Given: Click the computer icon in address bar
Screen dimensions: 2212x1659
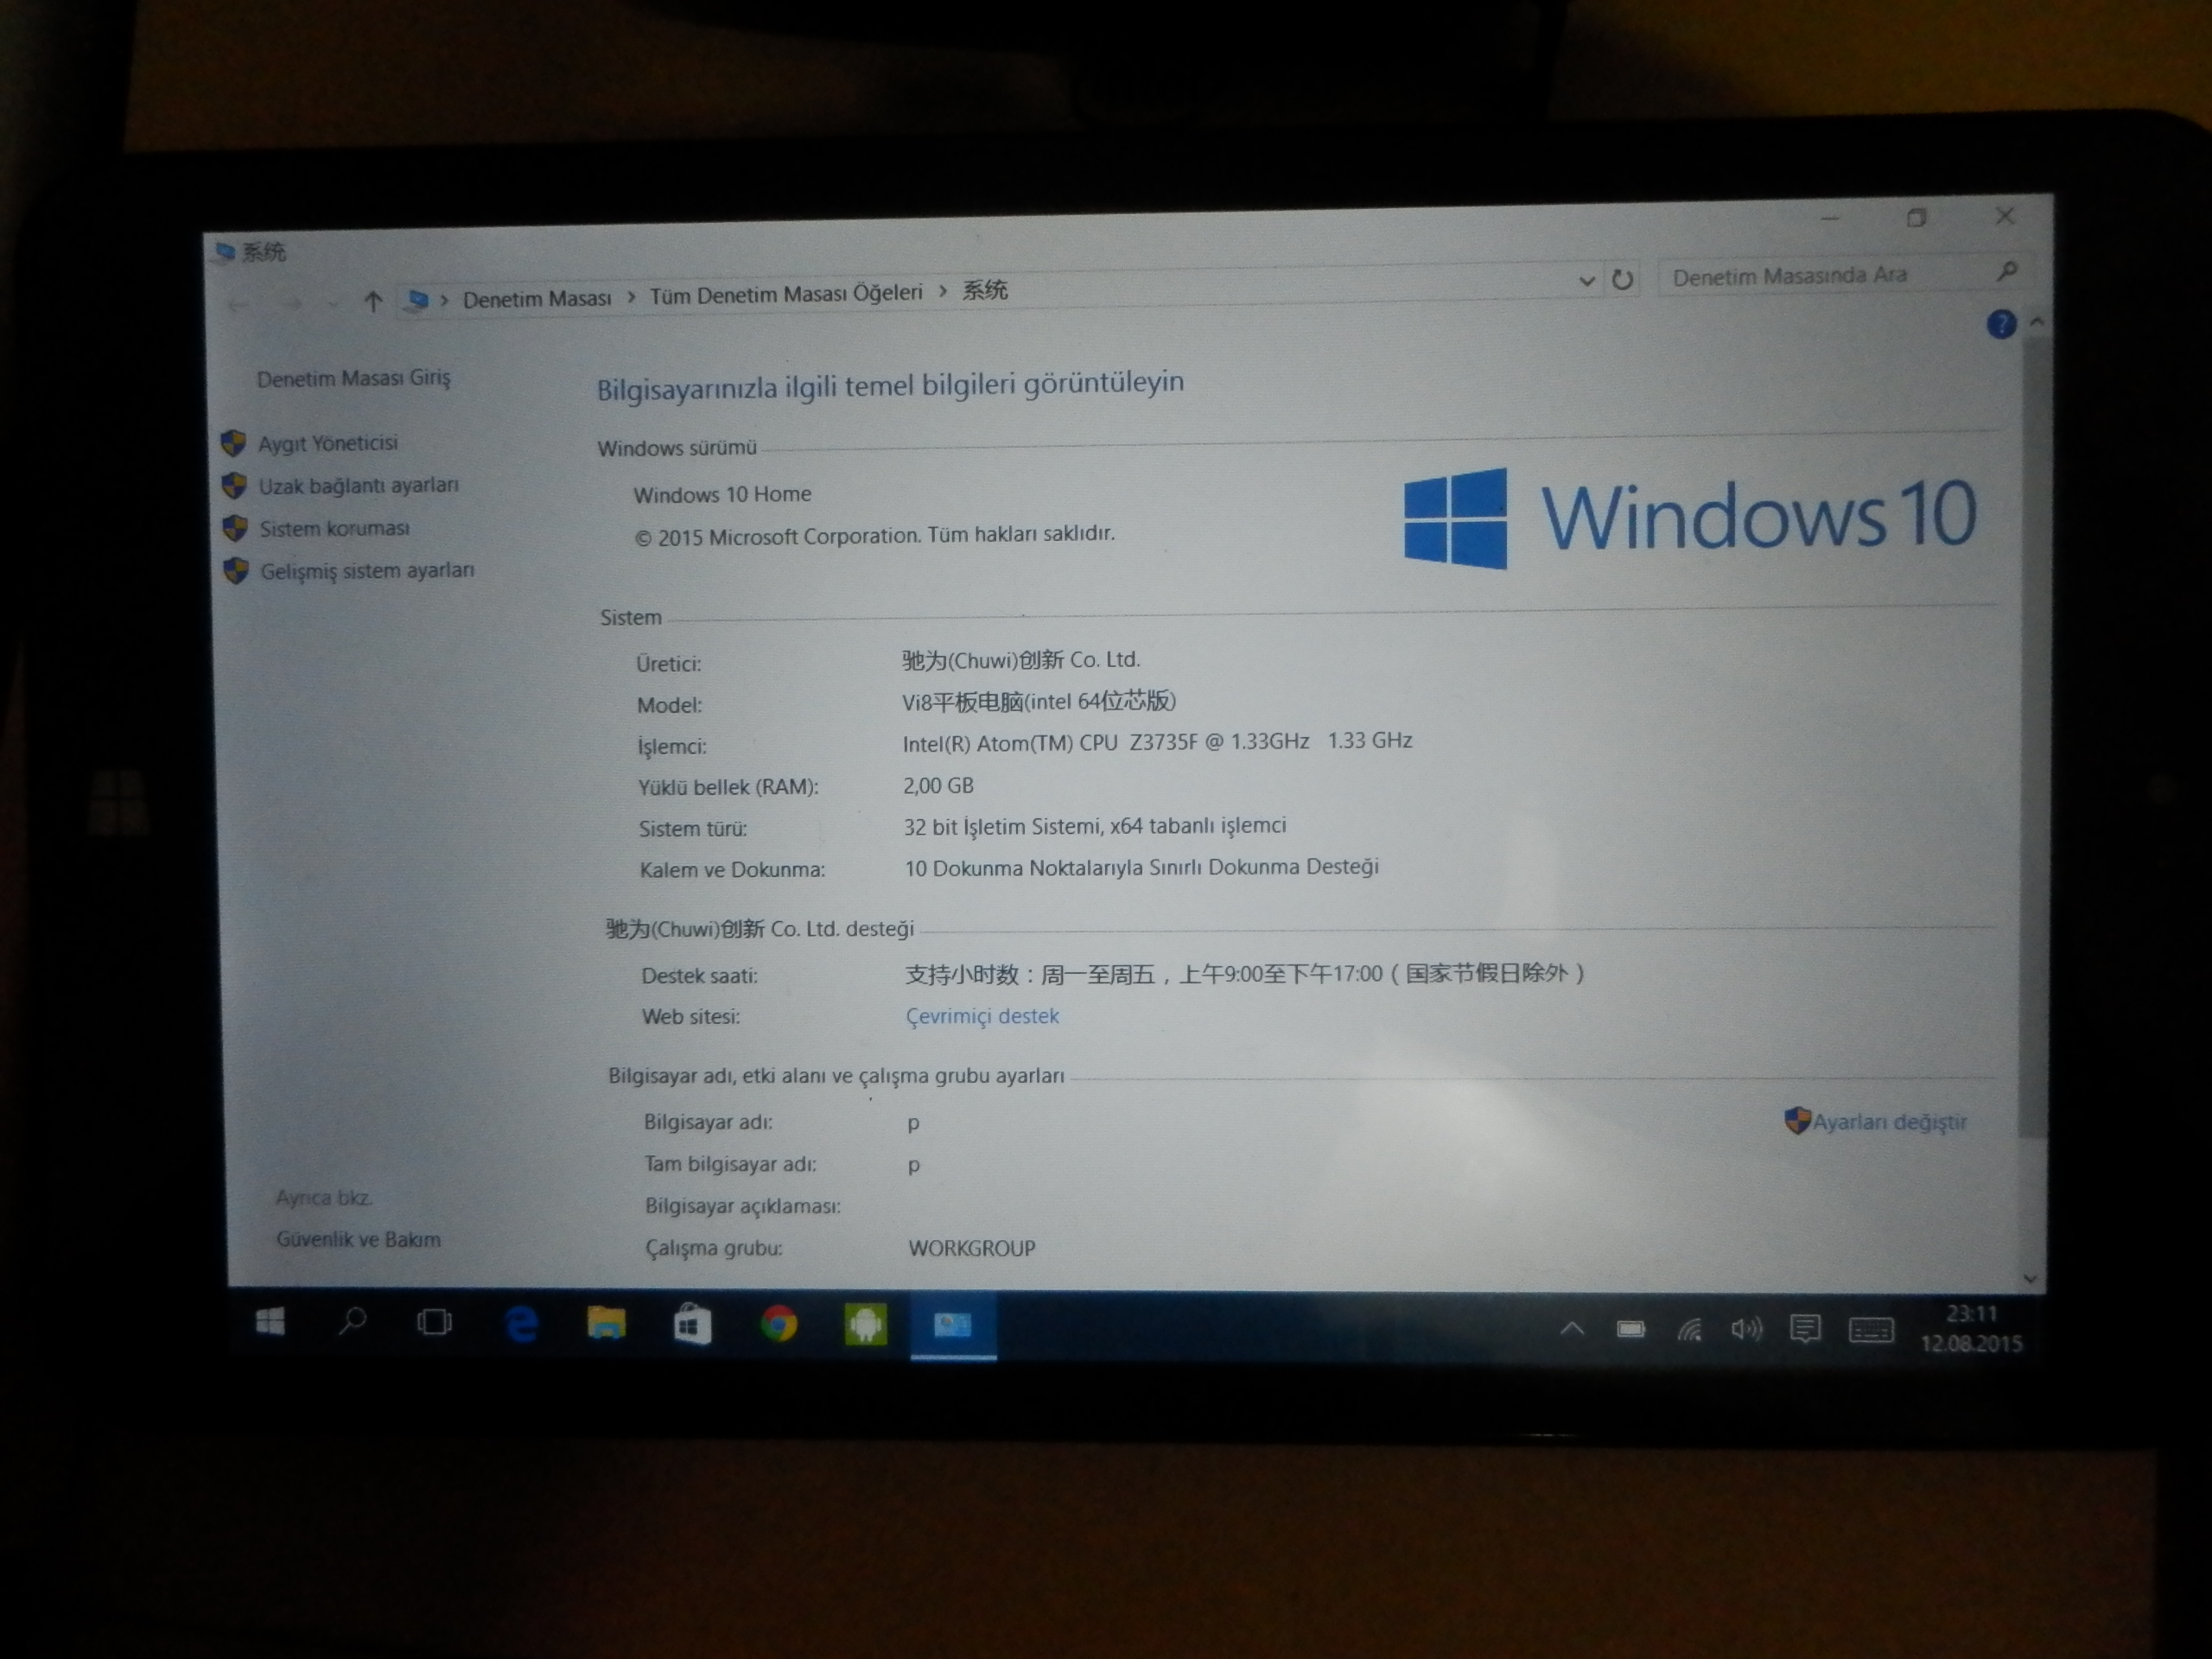Looking at the screenshot, I should tap(417, 300).
